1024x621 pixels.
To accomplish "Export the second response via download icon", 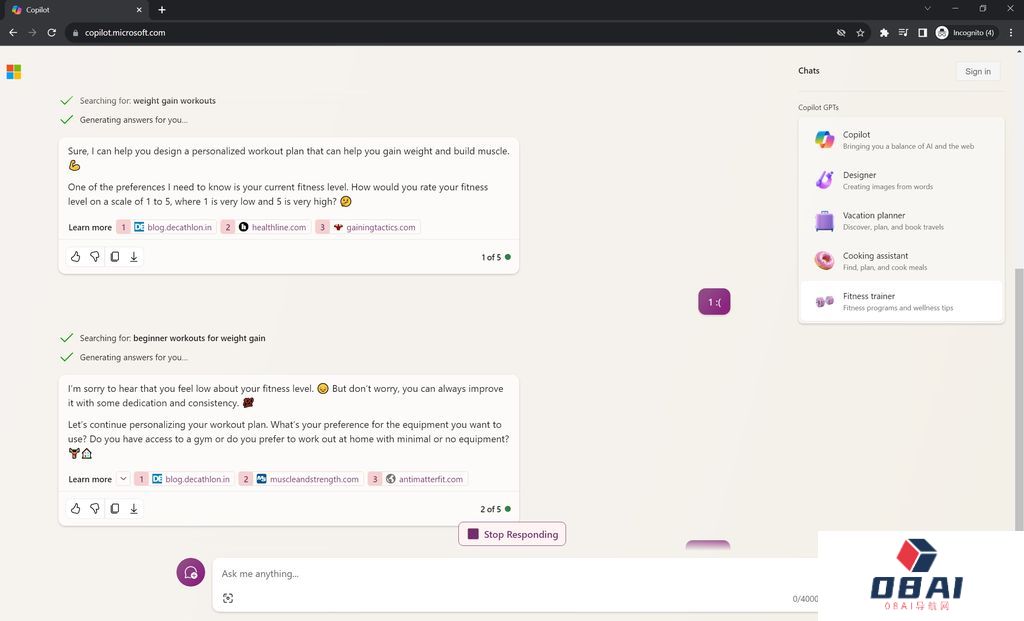I will pyautogui.click(x=134, y=509).
